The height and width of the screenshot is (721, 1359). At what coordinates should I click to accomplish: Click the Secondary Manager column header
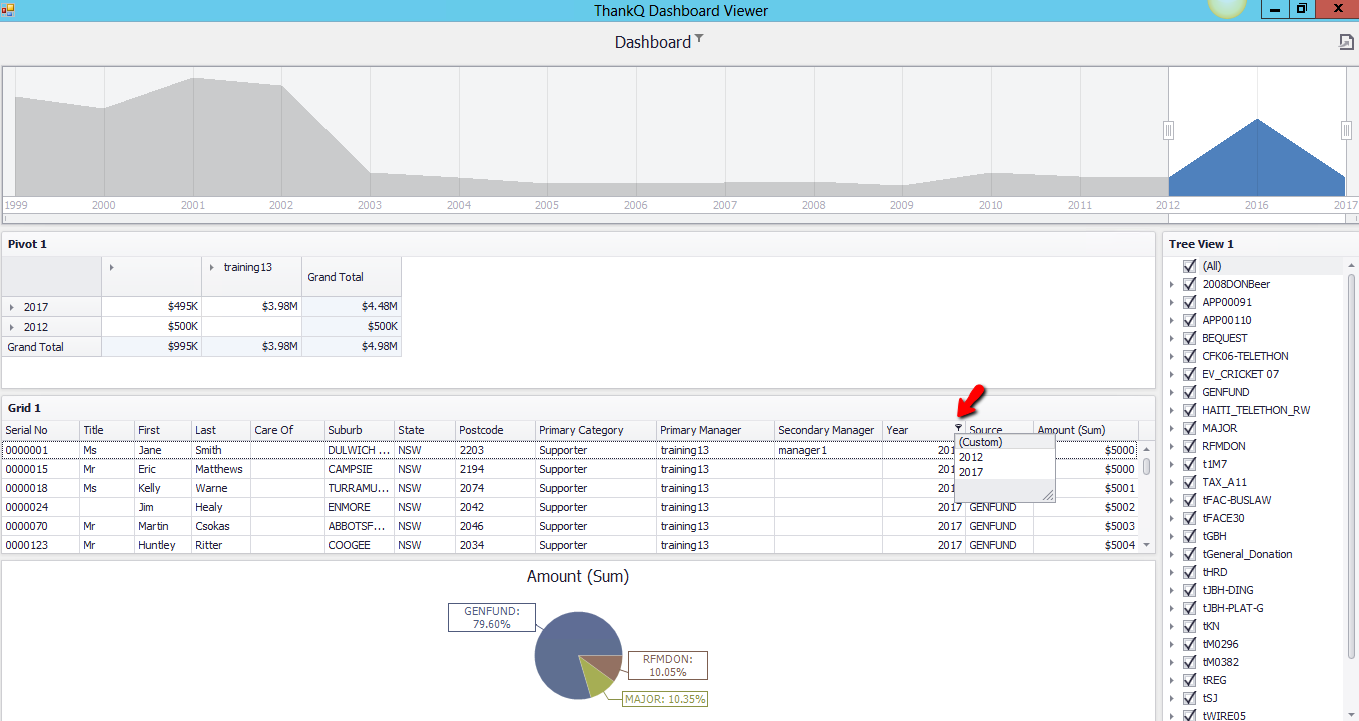(x=829, y=430)
